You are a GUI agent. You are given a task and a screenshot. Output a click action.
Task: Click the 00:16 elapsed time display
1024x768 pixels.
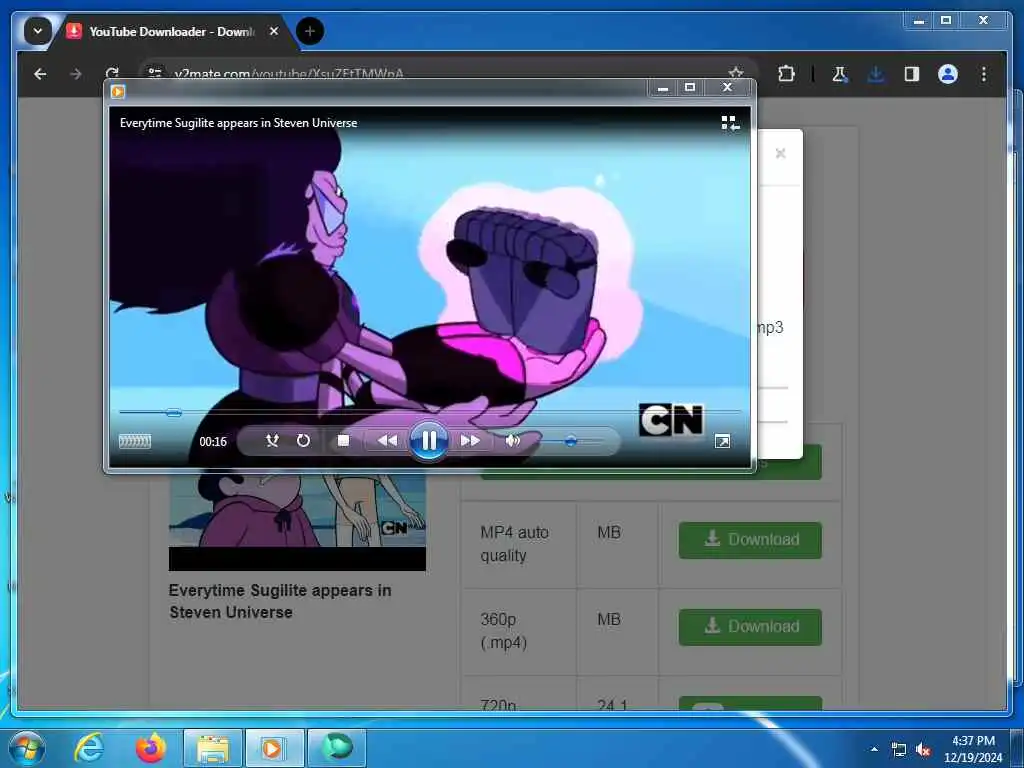point(213,442)
